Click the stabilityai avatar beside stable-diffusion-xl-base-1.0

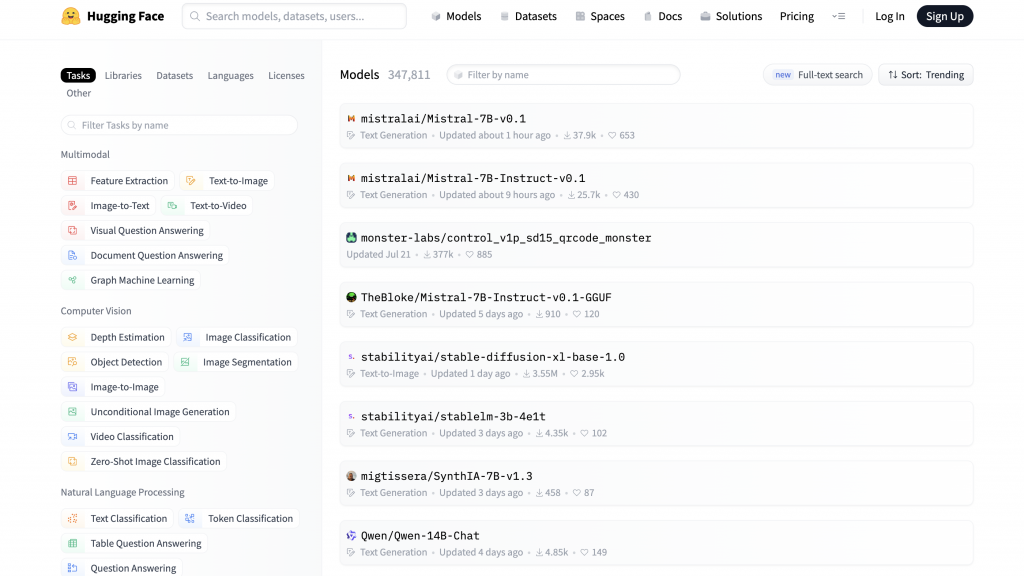click(351, 357)
